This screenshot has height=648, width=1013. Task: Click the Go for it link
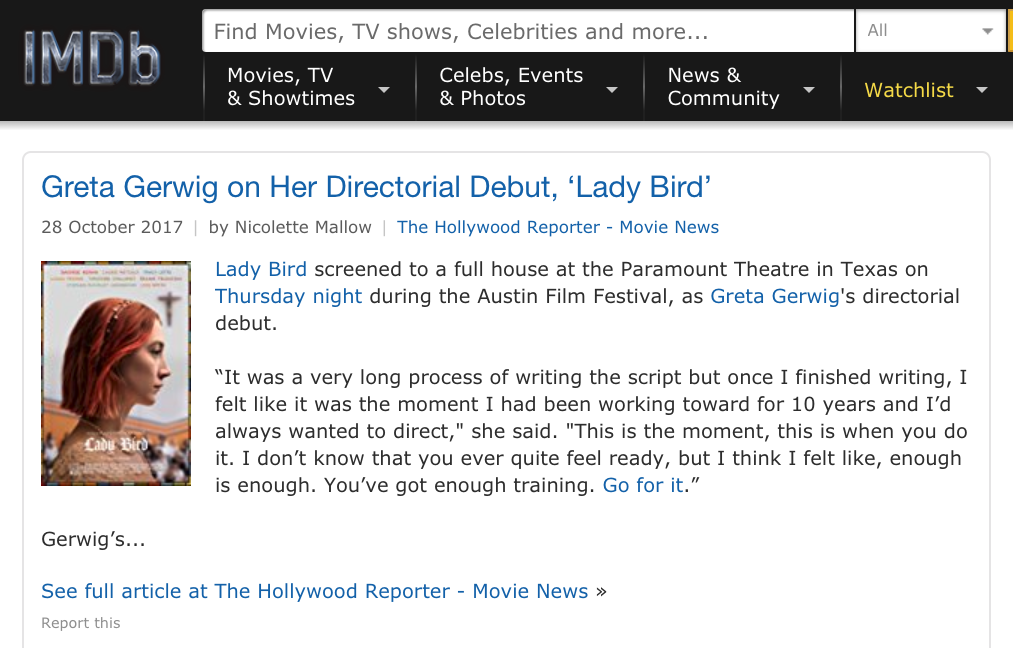coord(642,486)
